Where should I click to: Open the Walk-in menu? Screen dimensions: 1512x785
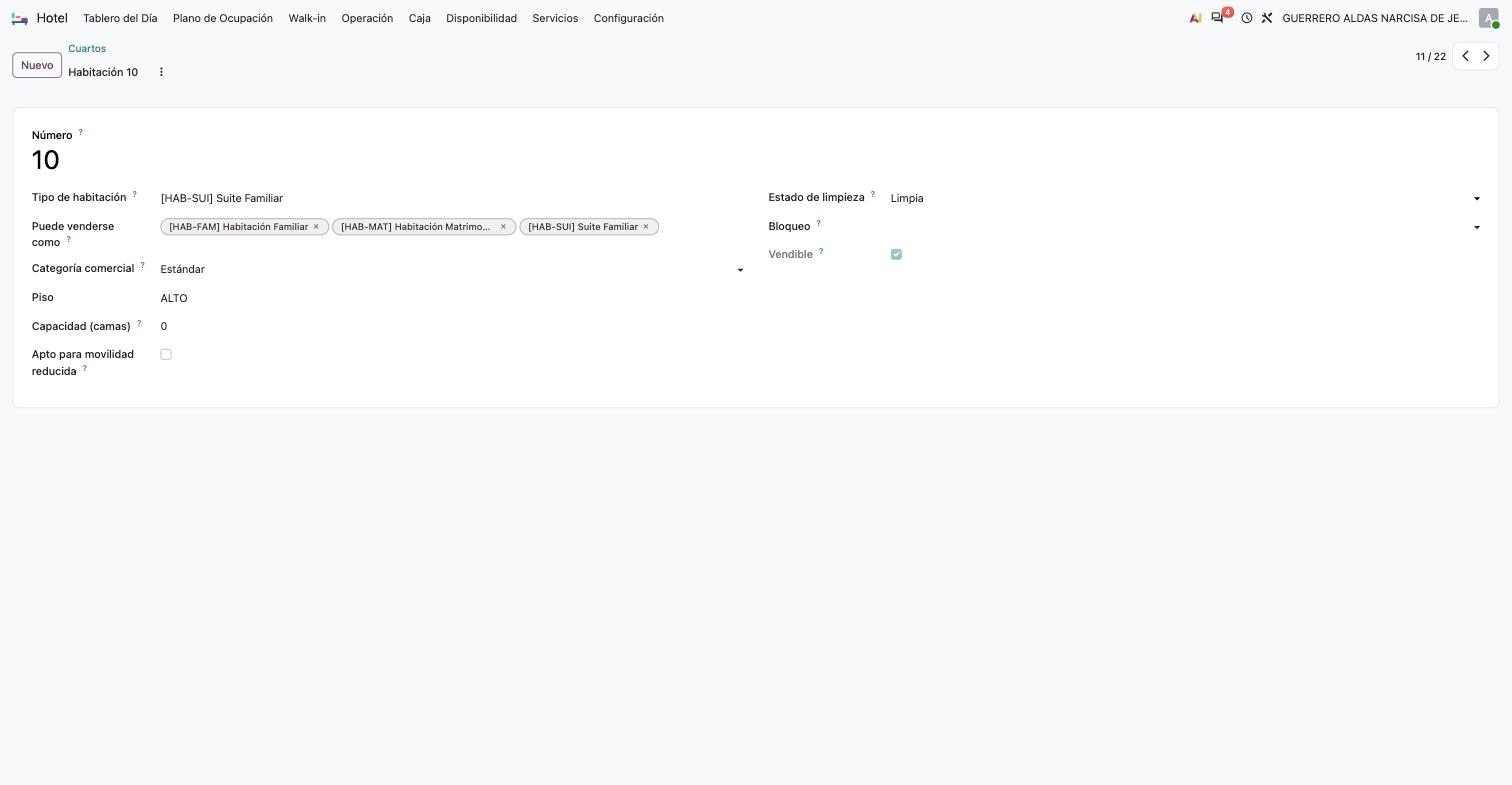click(307, 18)
